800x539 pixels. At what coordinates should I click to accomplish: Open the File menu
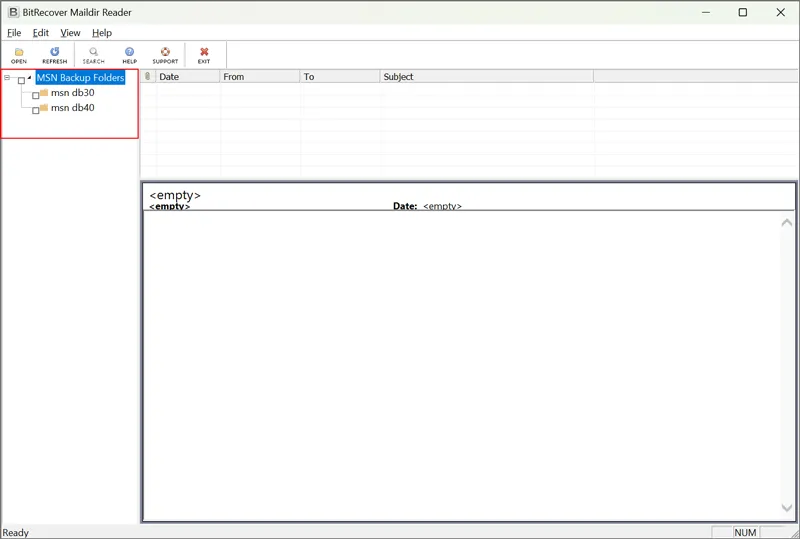[x=14, y=33]
